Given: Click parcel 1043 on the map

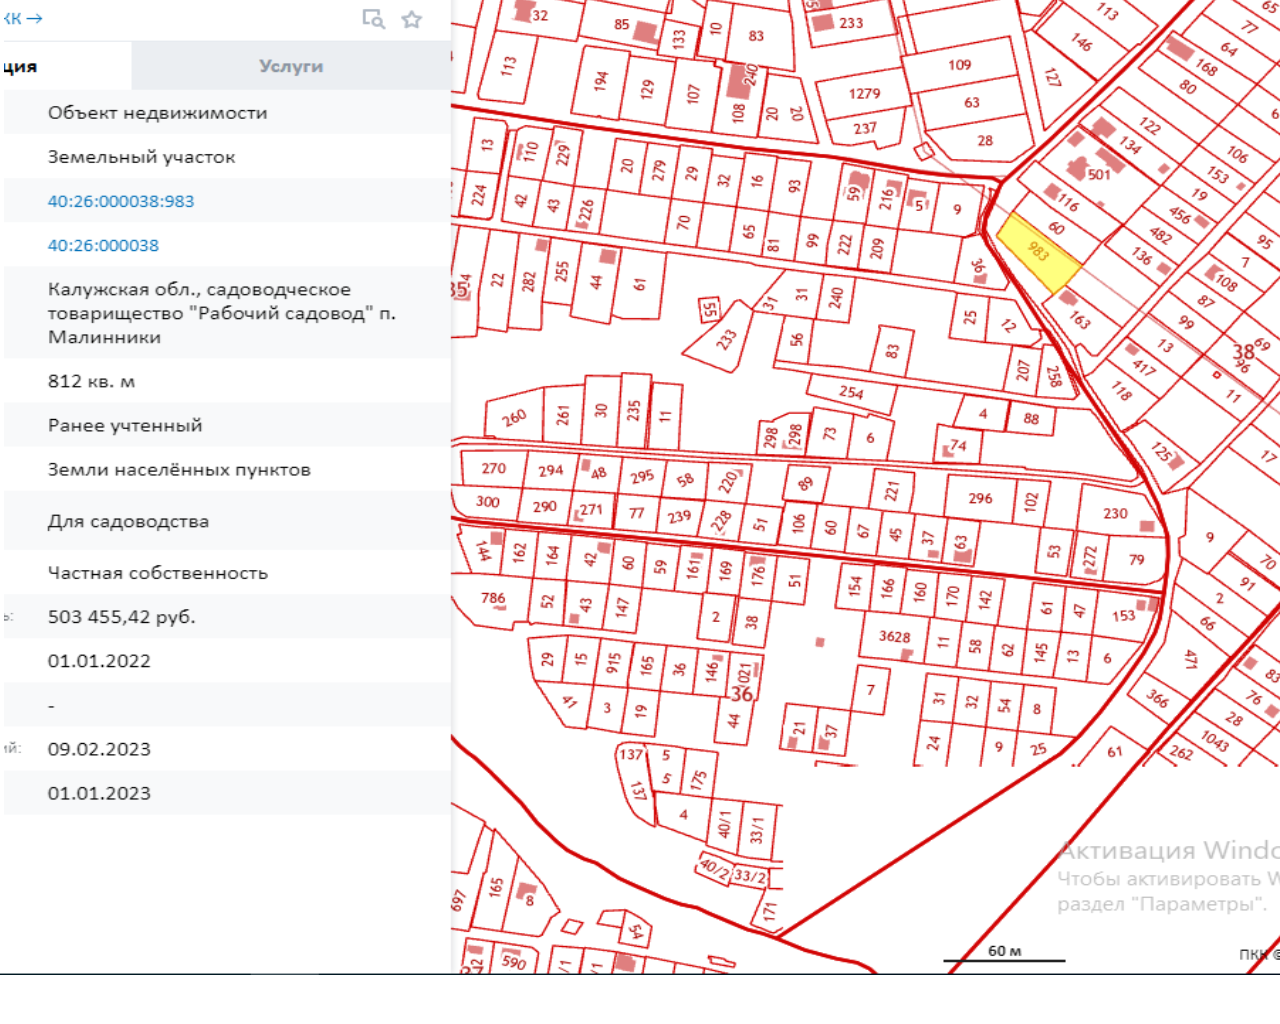Looking at the screenshot, I should click(1214, 740).
